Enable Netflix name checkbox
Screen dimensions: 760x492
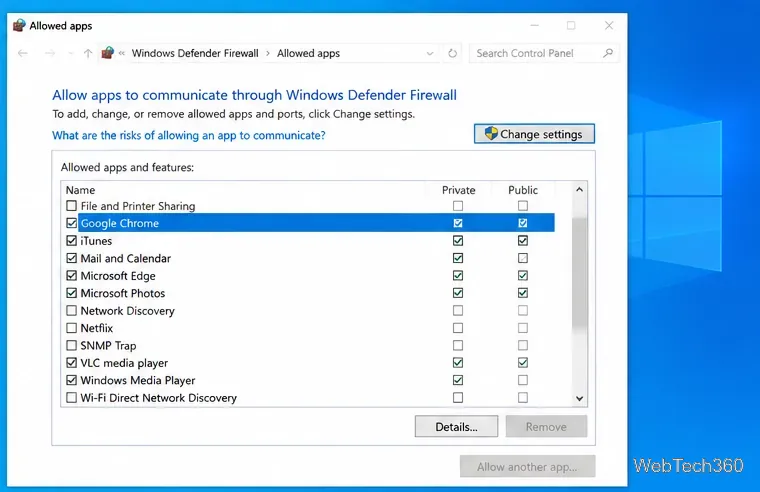(71, 328)
